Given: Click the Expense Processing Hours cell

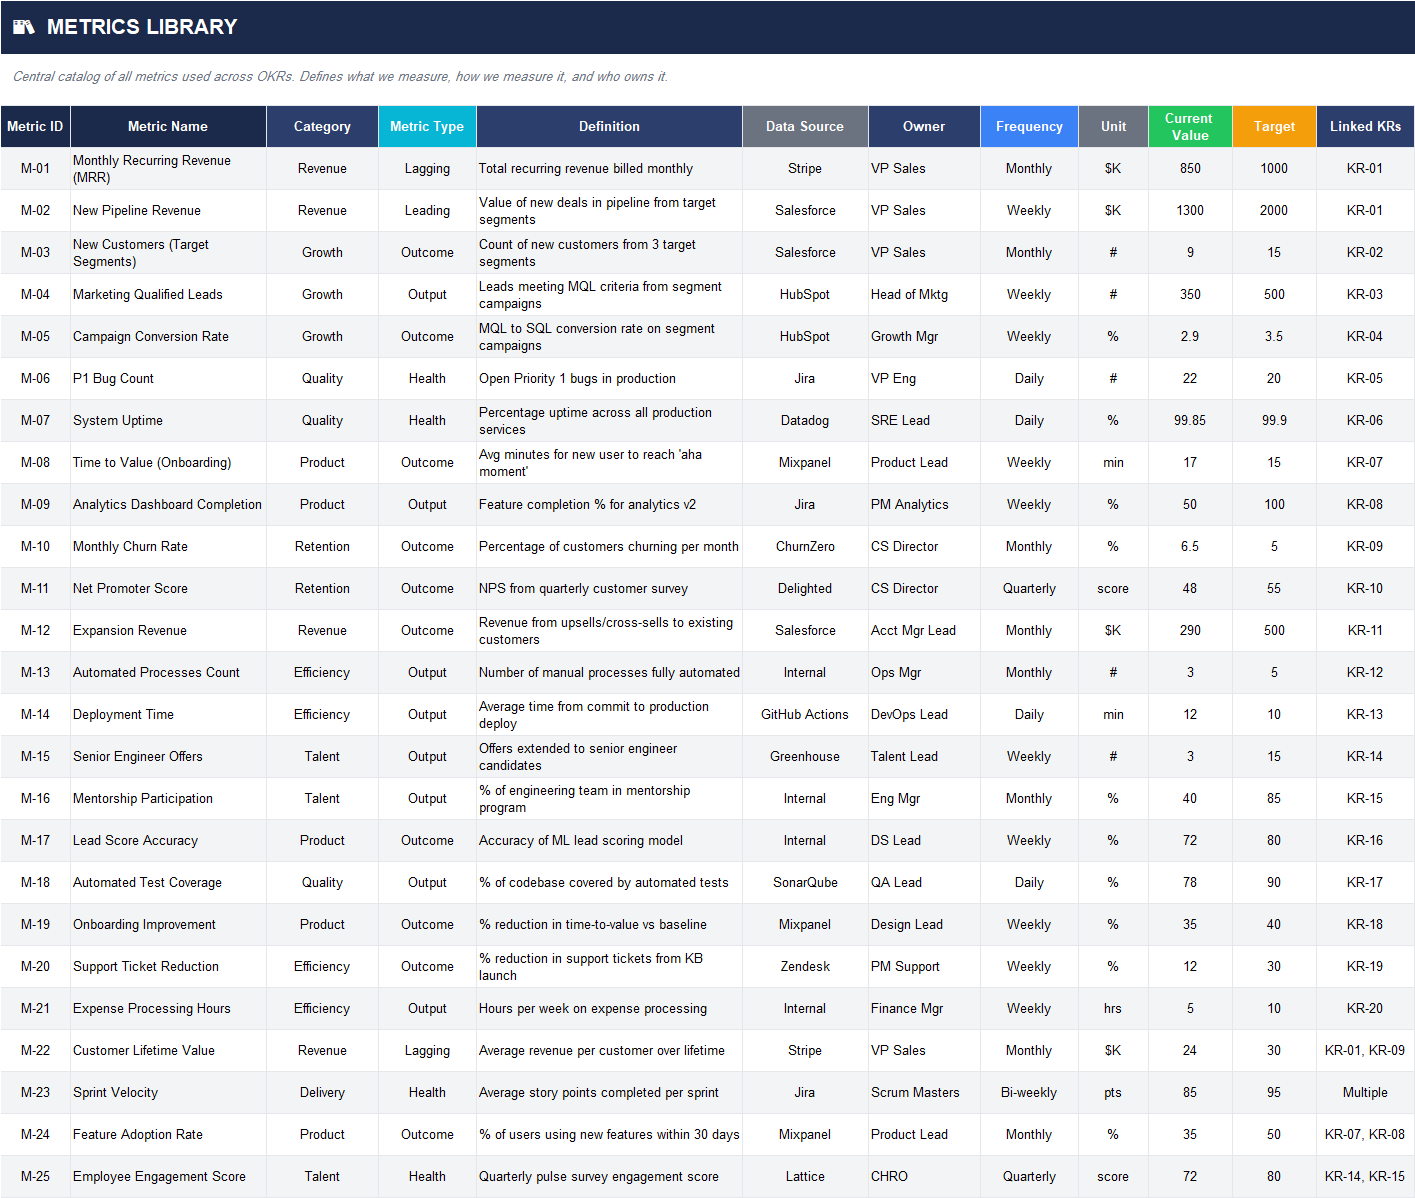Looking at the screenshot, I should [168, 1008].
